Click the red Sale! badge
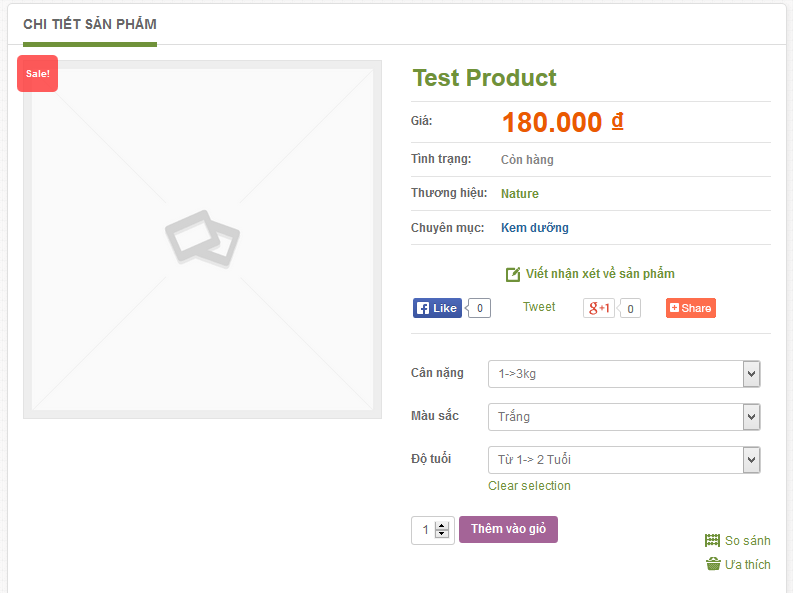 37,74
